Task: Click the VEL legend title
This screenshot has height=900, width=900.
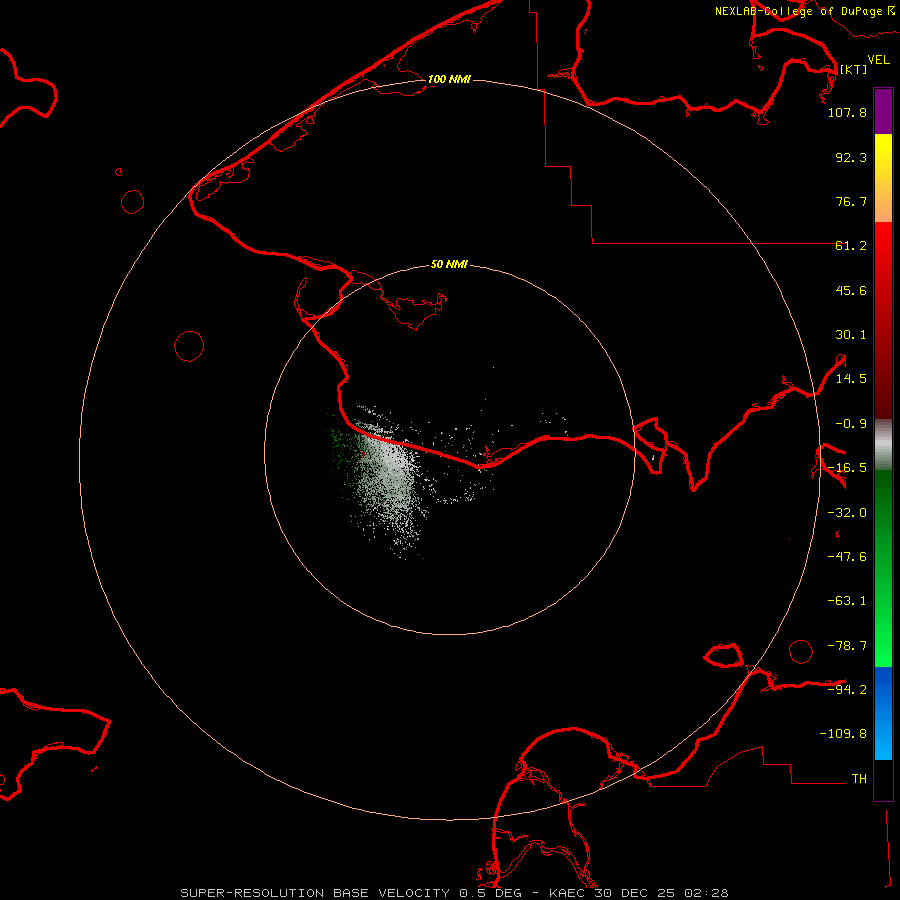Action: pyautogui.click(x=878, y=60)
